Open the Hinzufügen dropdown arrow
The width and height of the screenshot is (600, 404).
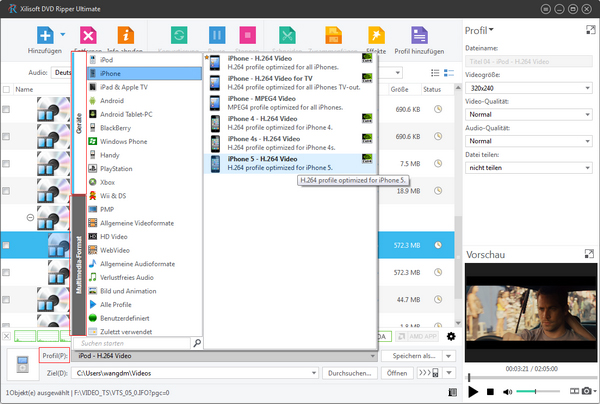[x=63, y=34]
